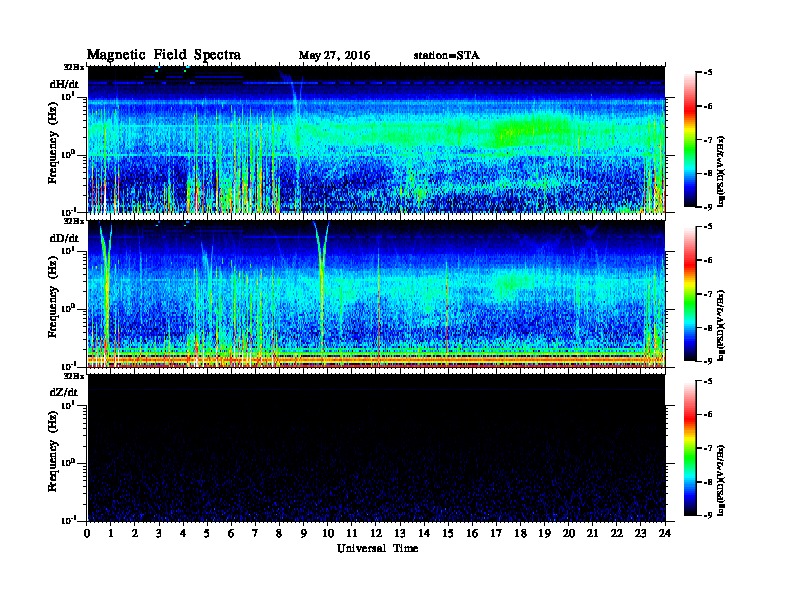Click the "Universal Time" axis label
Screen dimensions: 792x612
pos(377,548)
